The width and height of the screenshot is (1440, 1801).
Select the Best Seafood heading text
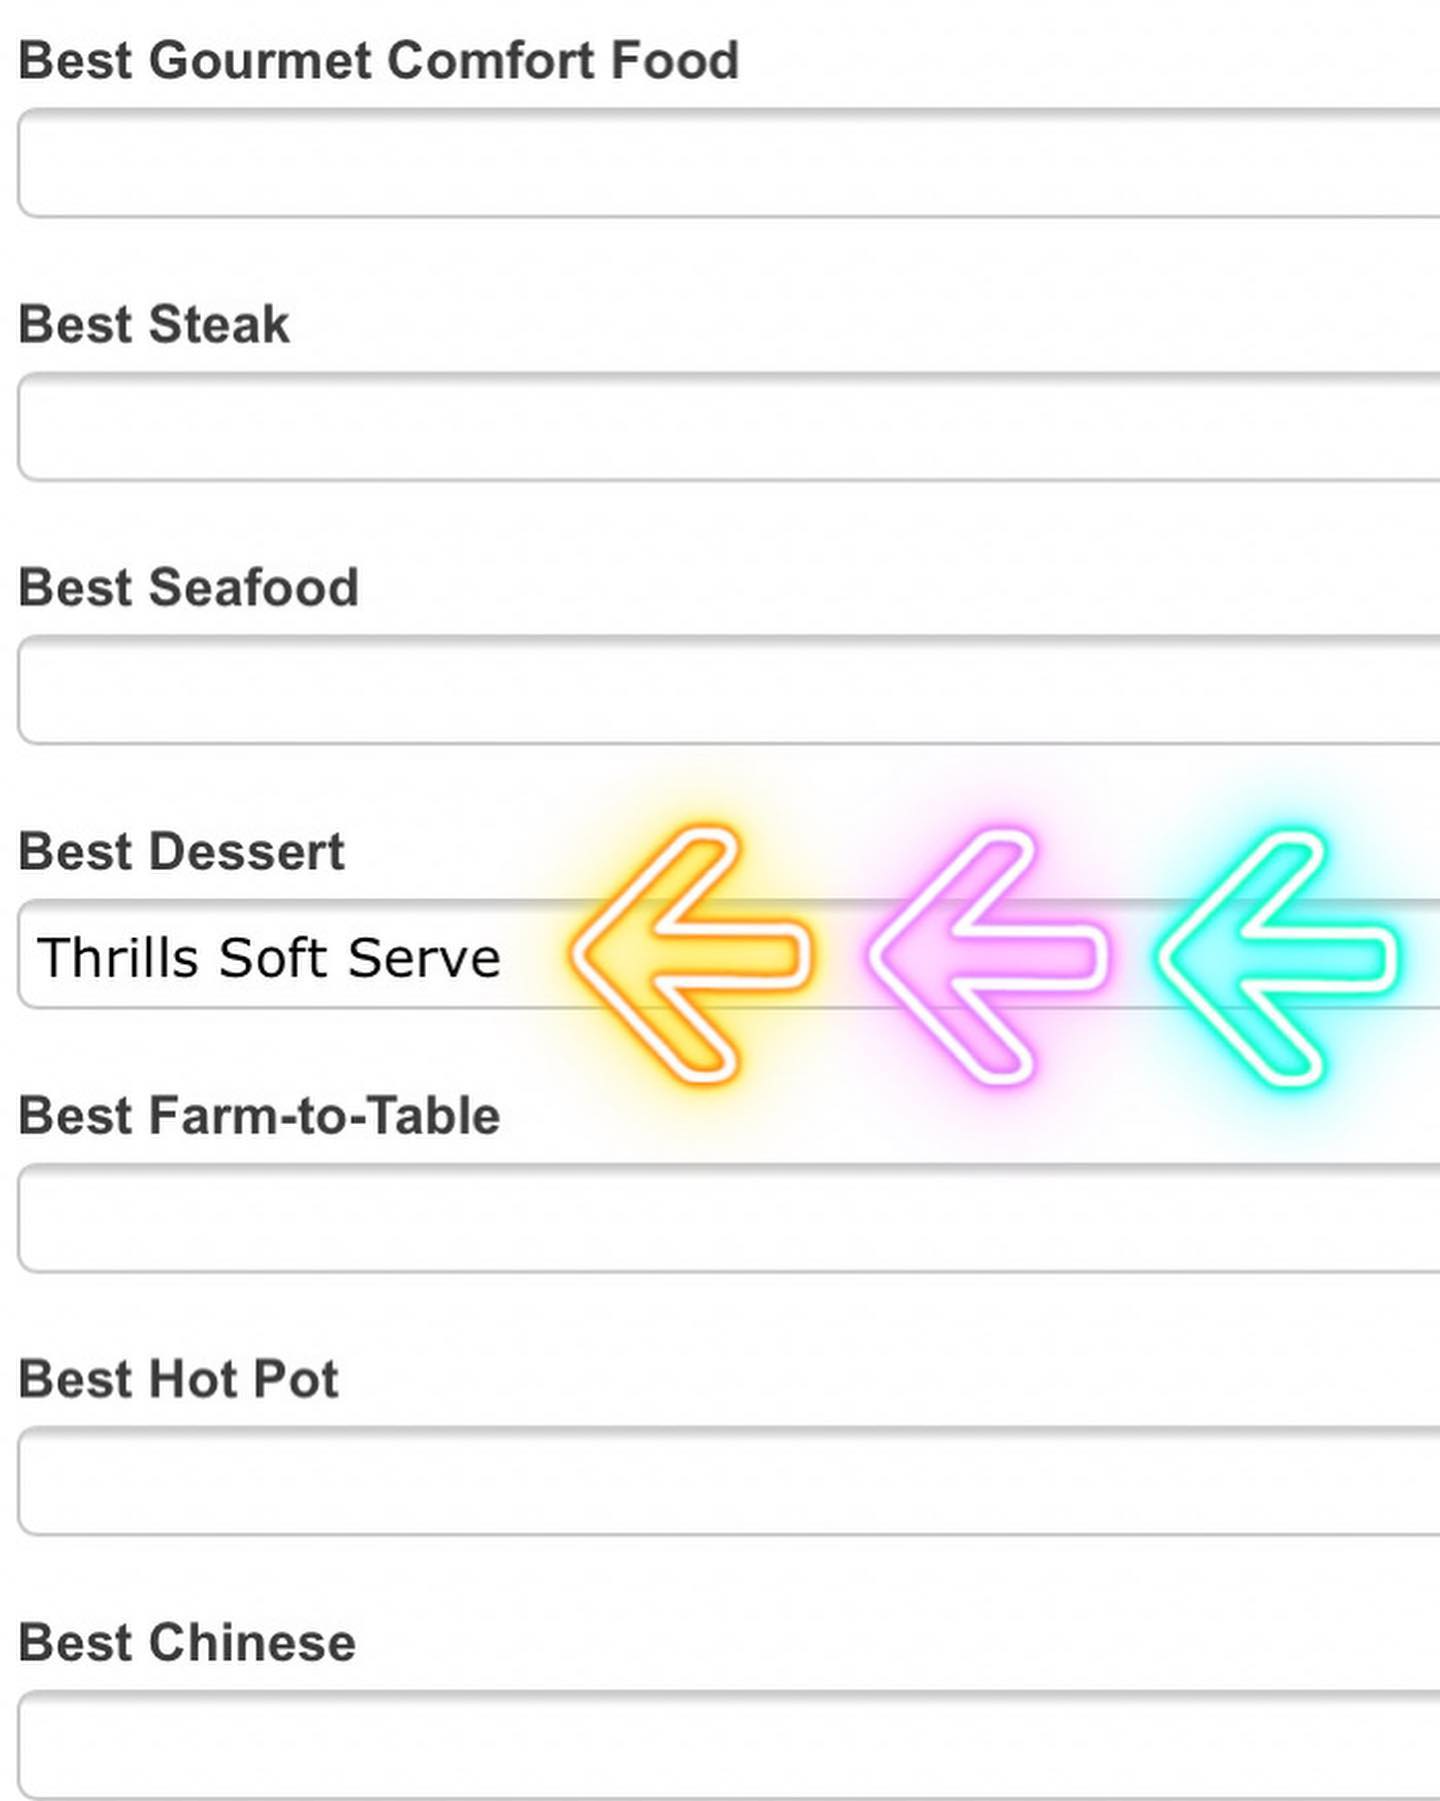coord(188,587)
